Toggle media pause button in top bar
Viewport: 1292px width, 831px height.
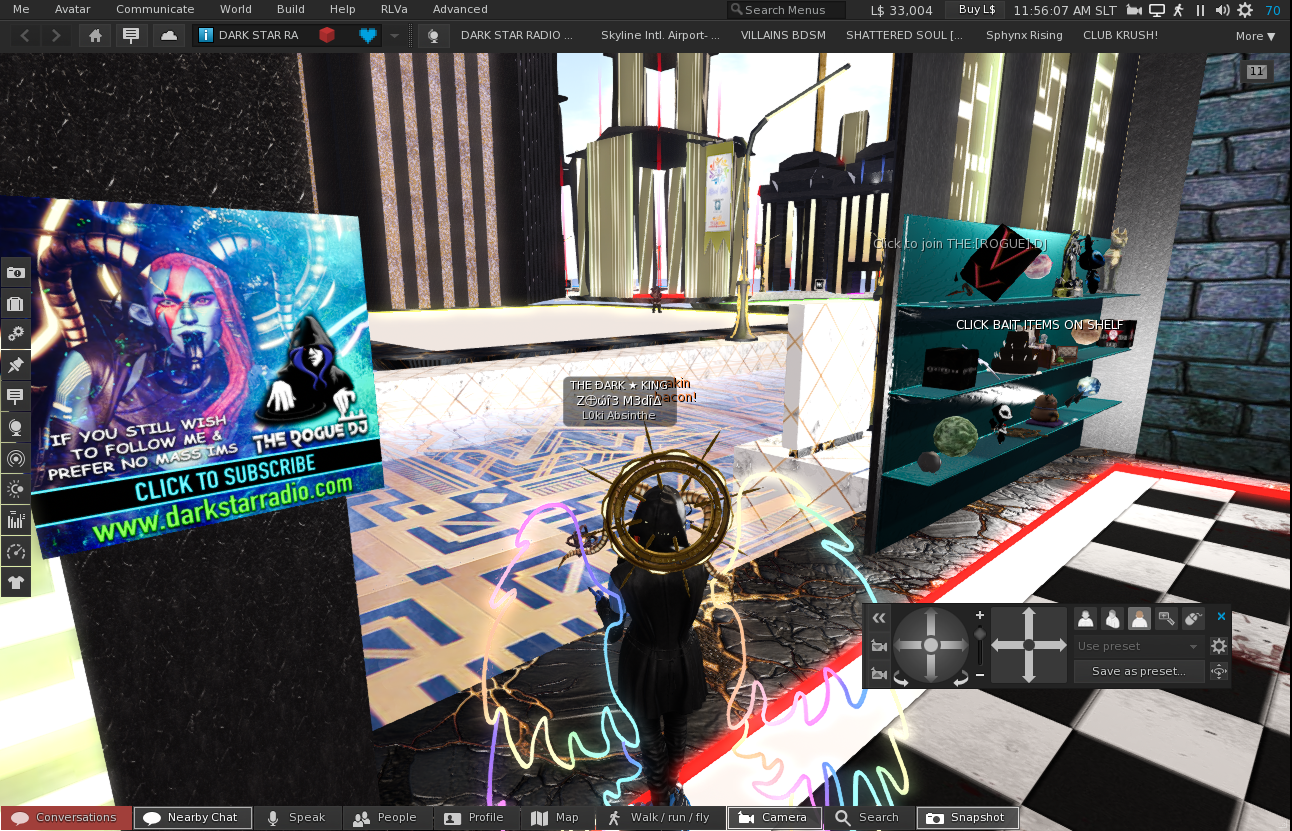(x=1200, y=10)
